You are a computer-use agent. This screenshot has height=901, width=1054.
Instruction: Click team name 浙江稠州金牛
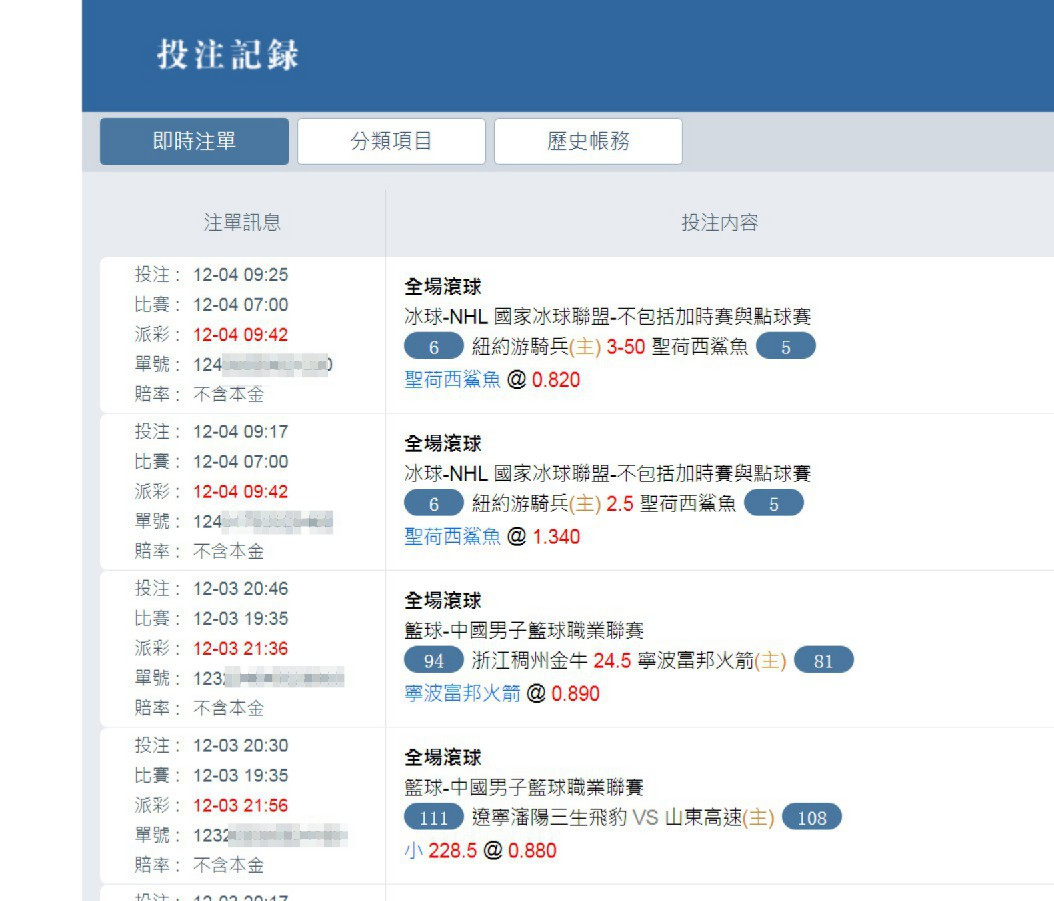point(530,661)
